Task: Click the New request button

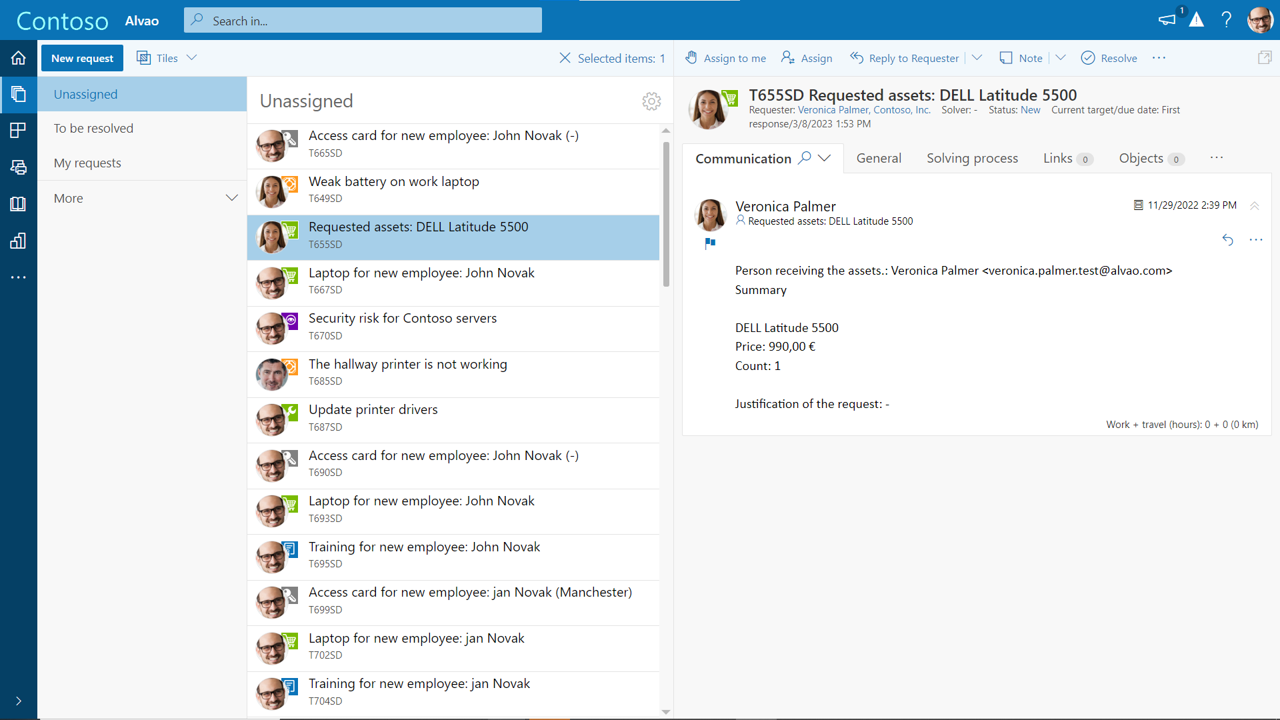Action: [x=82, y=58]
